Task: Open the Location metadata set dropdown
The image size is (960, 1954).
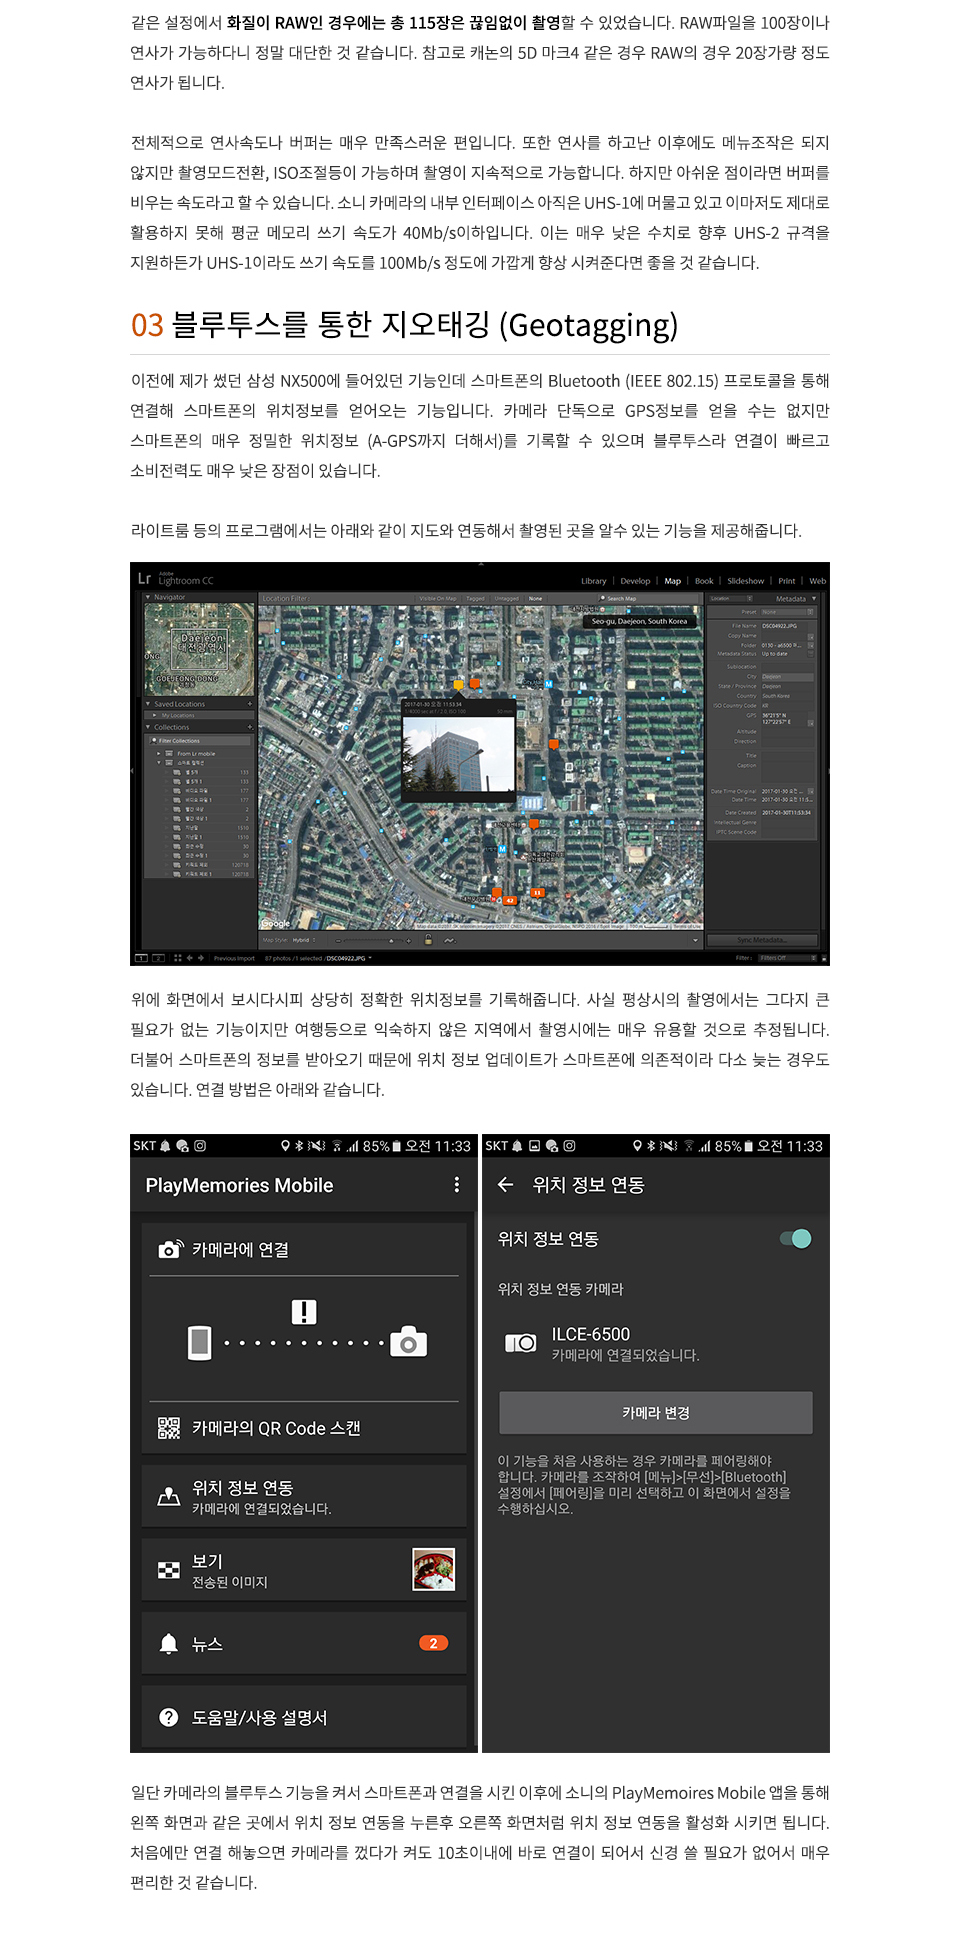Action: (731, 598)
